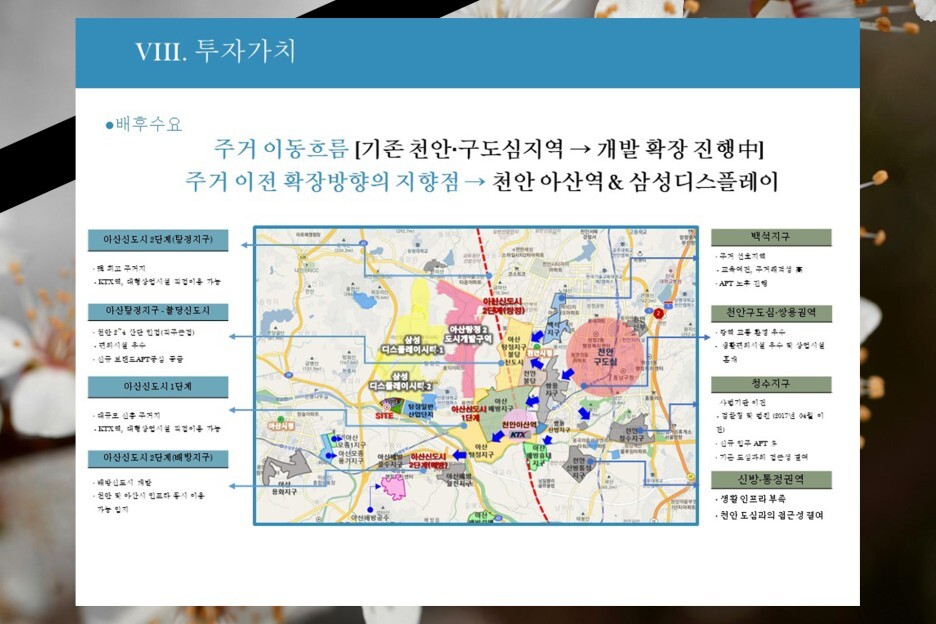Click the "천안구도심·쌍용권역" header box
The width and height of the screenshot is (936, 624).
pyautogui.click(x=771, y=313)
